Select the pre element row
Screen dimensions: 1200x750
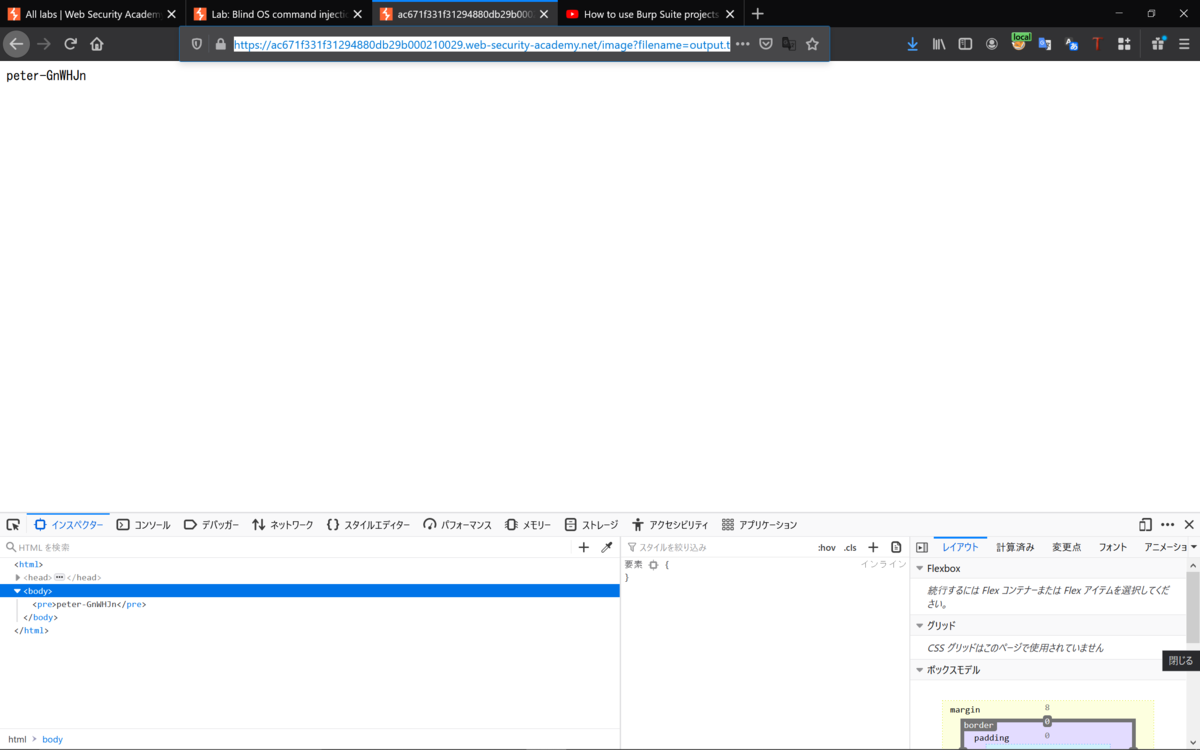tap(310, 604)
